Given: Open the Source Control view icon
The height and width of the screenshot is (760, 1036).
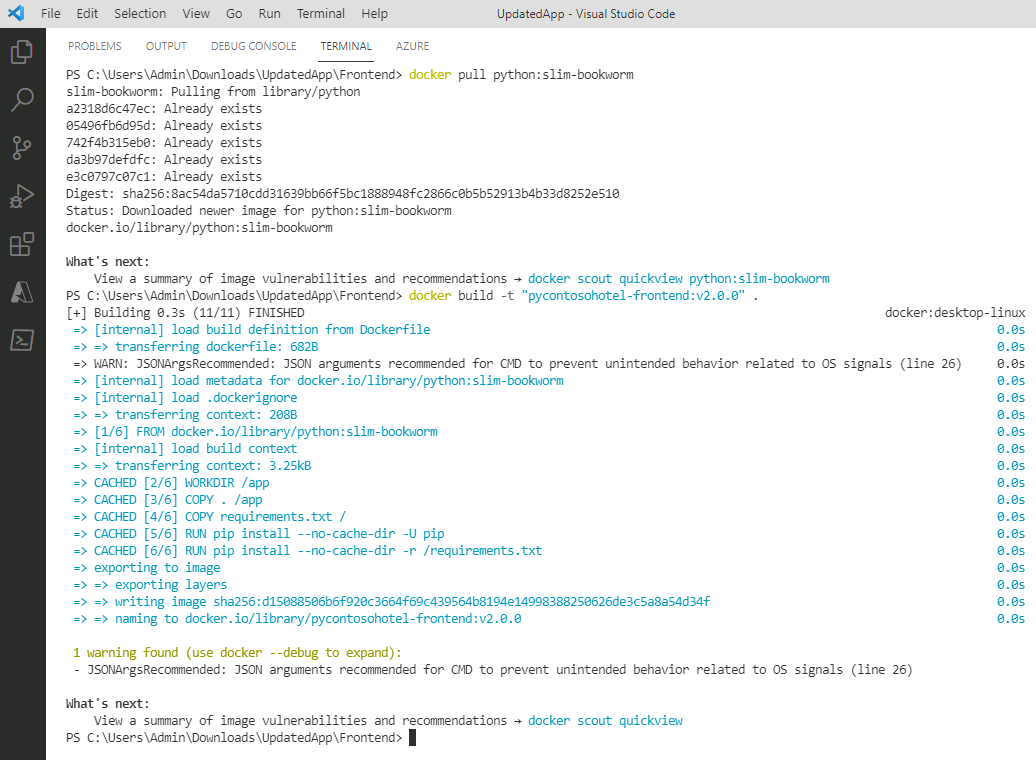Looking at the screenshot, I should [22, 148].
